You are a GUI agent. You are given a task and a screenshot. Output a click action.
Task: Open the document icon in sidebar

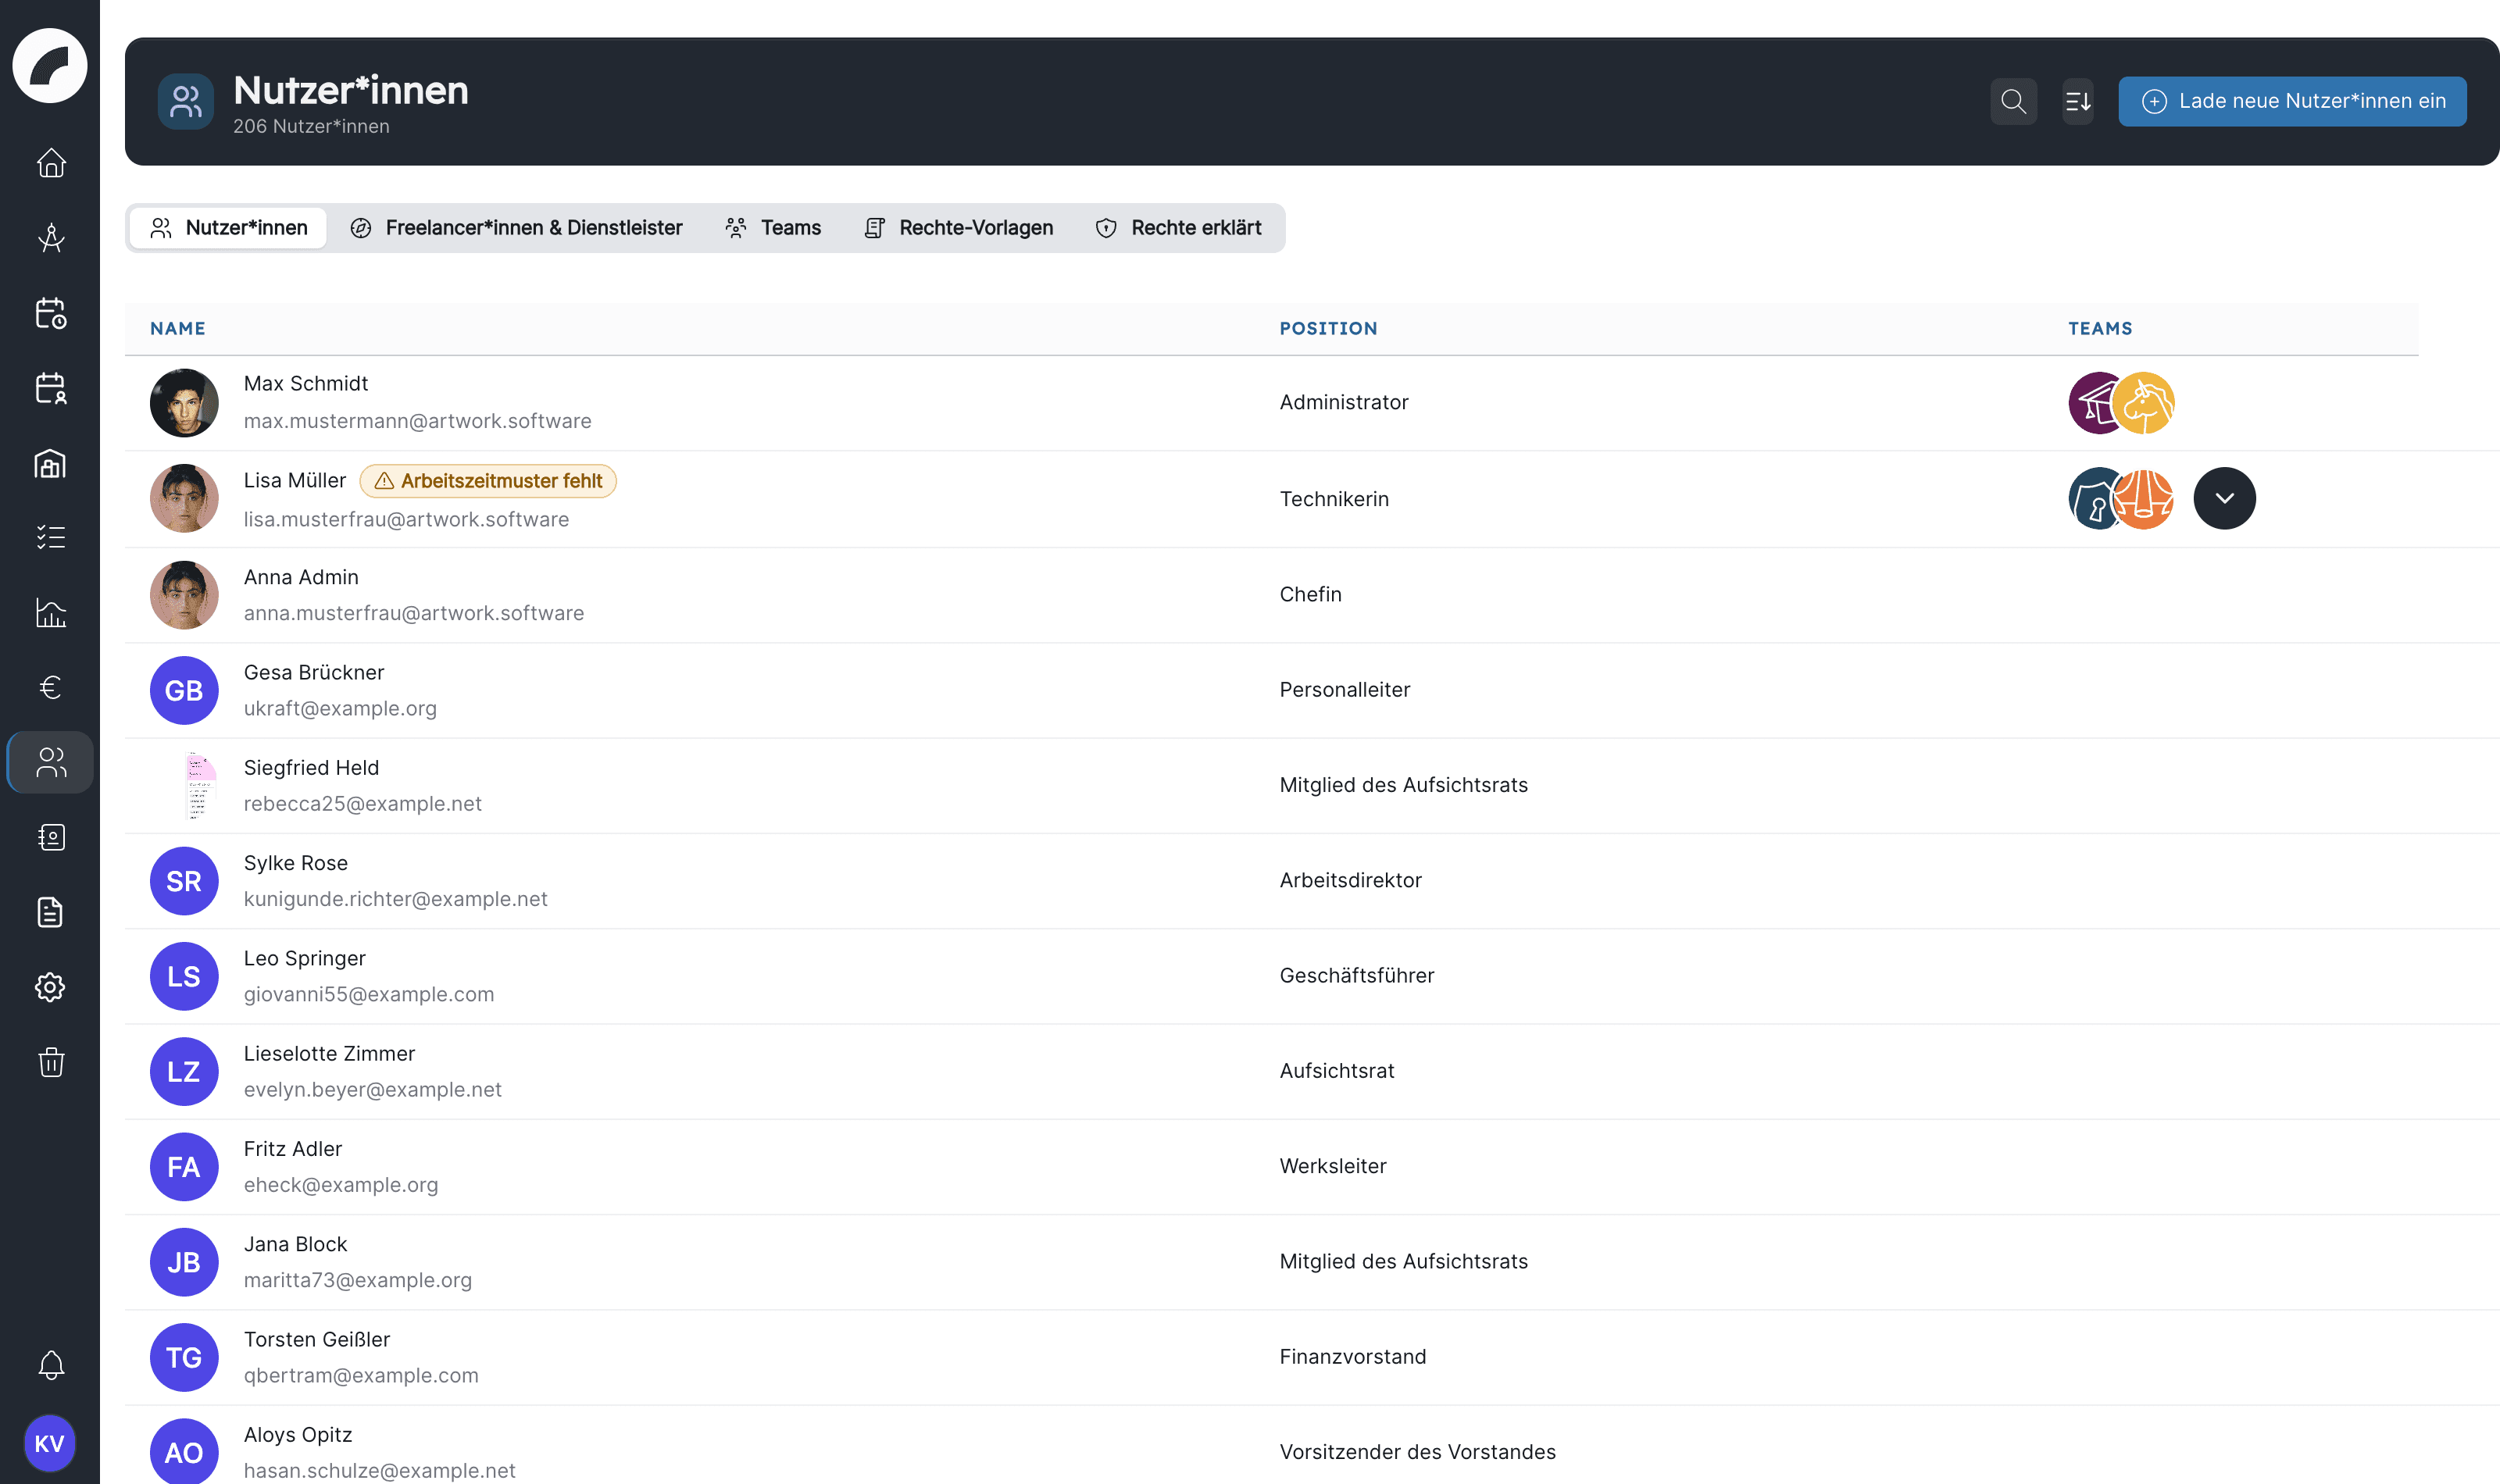pos(50,912)
